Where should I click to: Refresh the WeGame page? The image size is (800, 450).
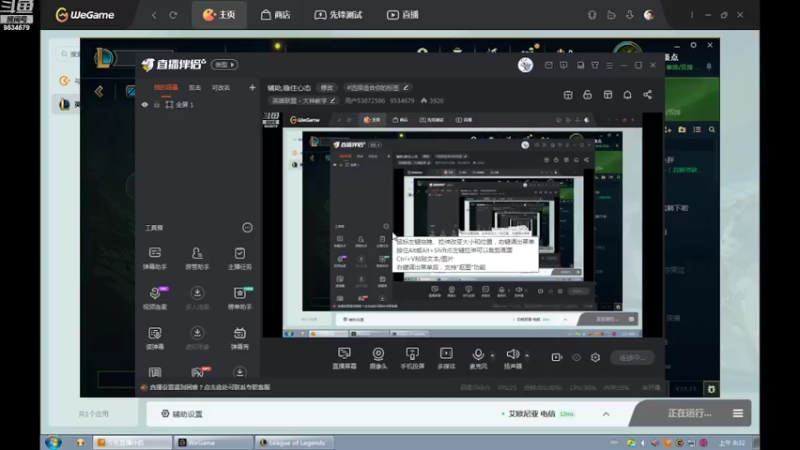click(173, 15)
